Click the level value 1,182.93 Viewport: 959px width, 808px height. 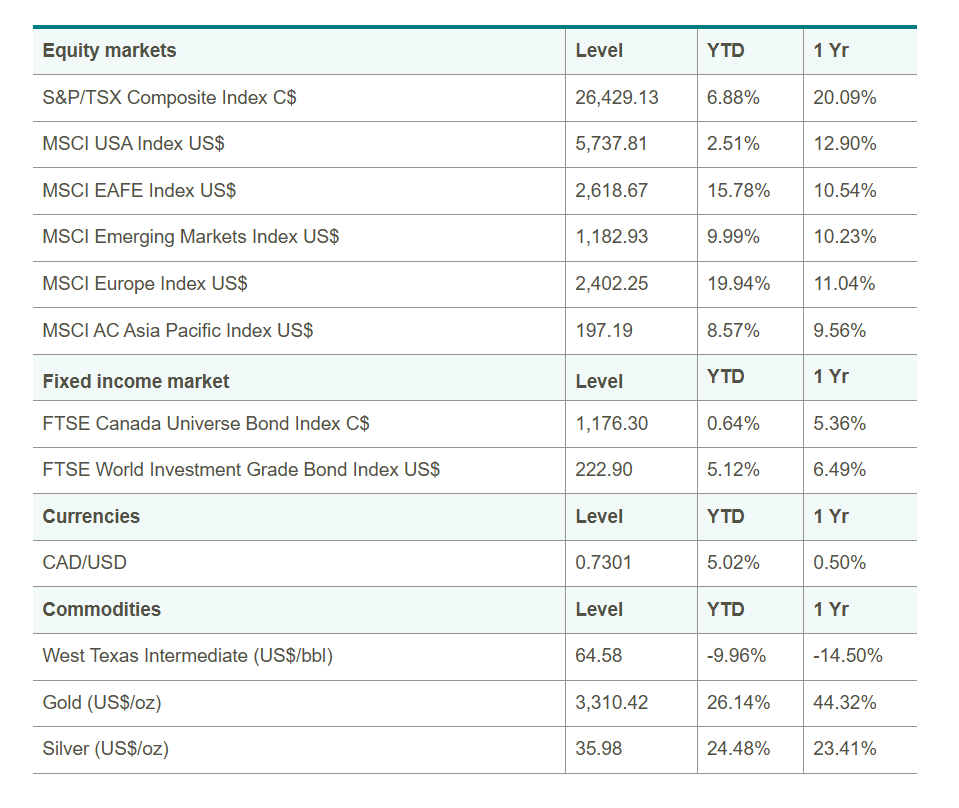coord(611,237)
